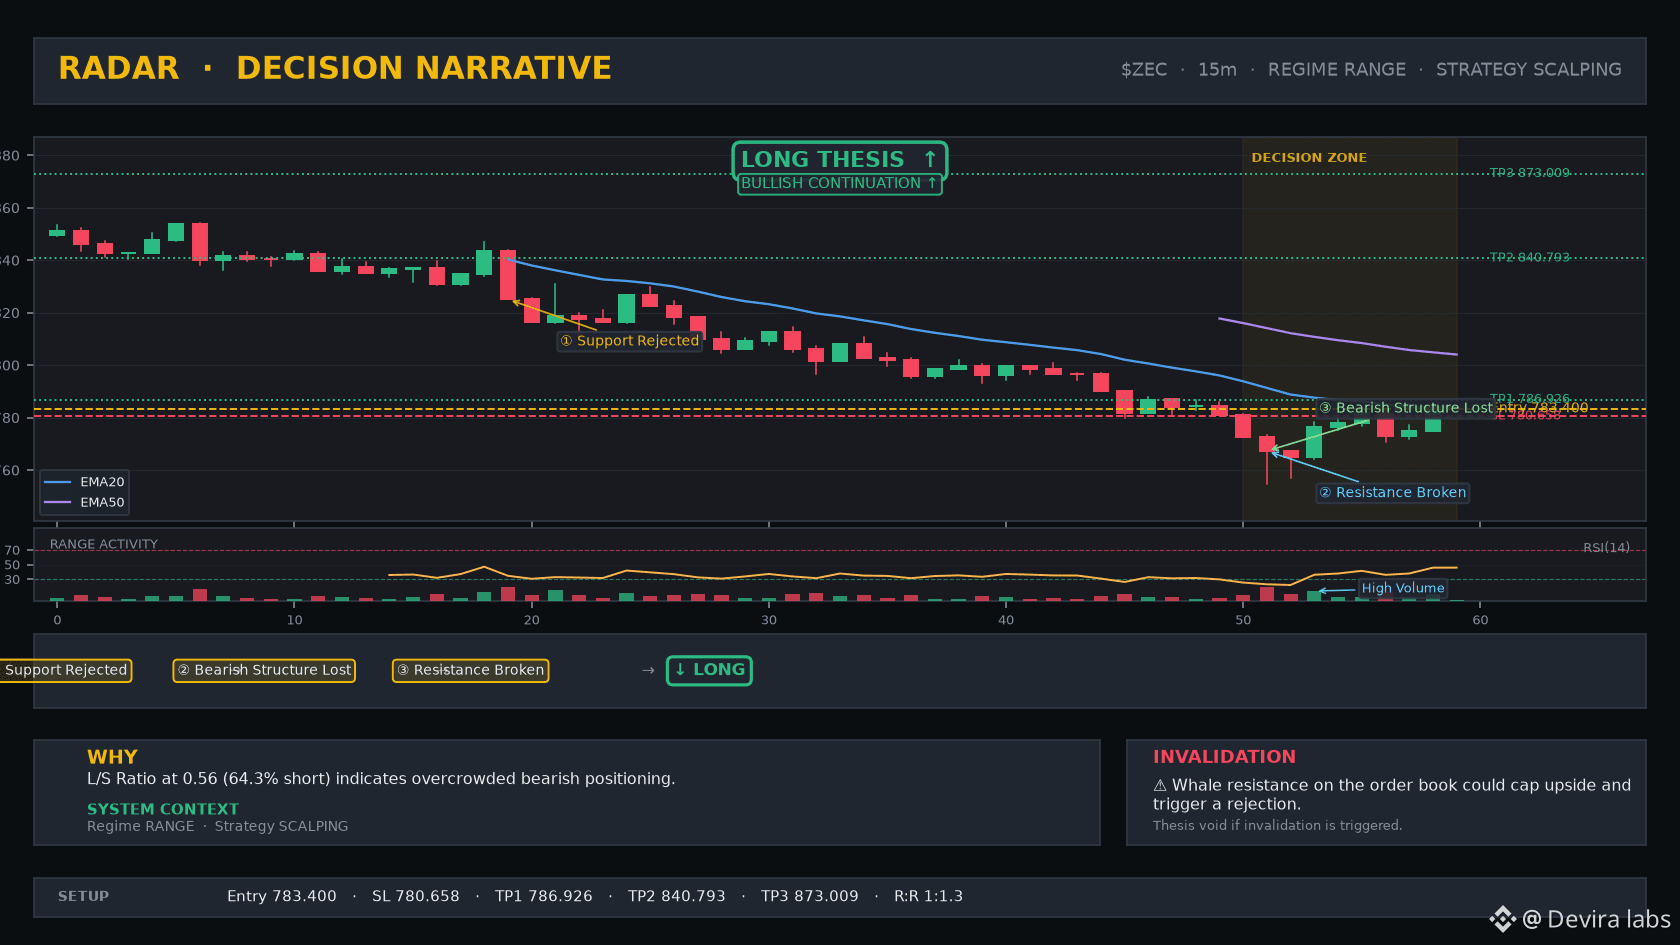This screenshot has height=945, width=1680.
Task: Click the LONG THESIS badge above the chart
Action: (839, 159)
